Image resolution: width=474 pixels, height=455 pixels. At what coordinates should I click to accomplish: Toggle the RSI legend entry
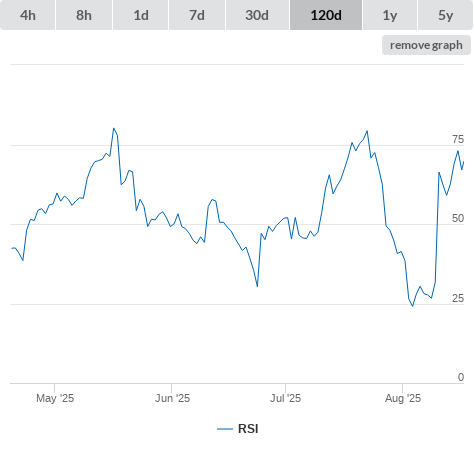click(x=238, y=429)
